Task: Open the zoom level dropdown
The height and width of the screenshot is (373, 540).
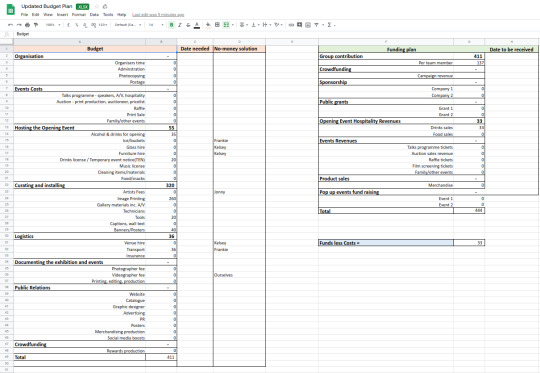Action: 53,25
